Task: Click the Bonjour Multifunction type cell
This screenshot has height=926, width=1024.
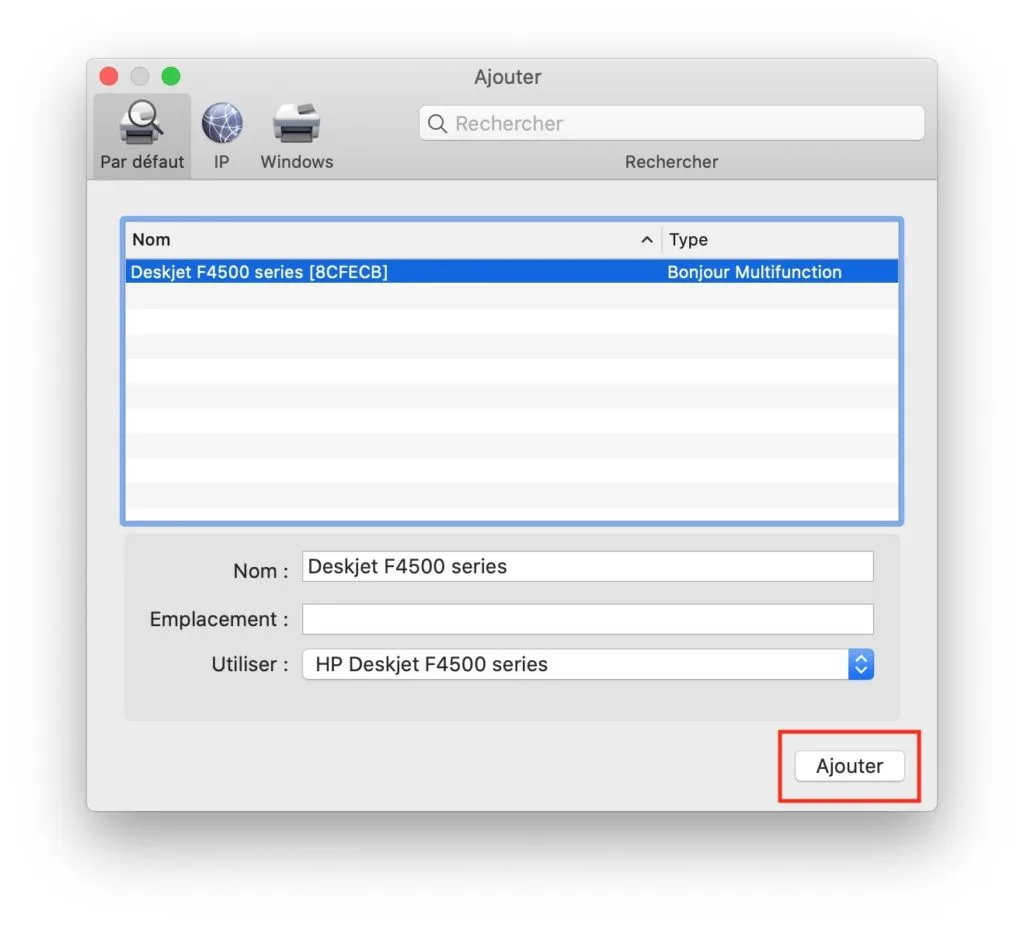Action: pyautogui.click(x=754, y=272)
